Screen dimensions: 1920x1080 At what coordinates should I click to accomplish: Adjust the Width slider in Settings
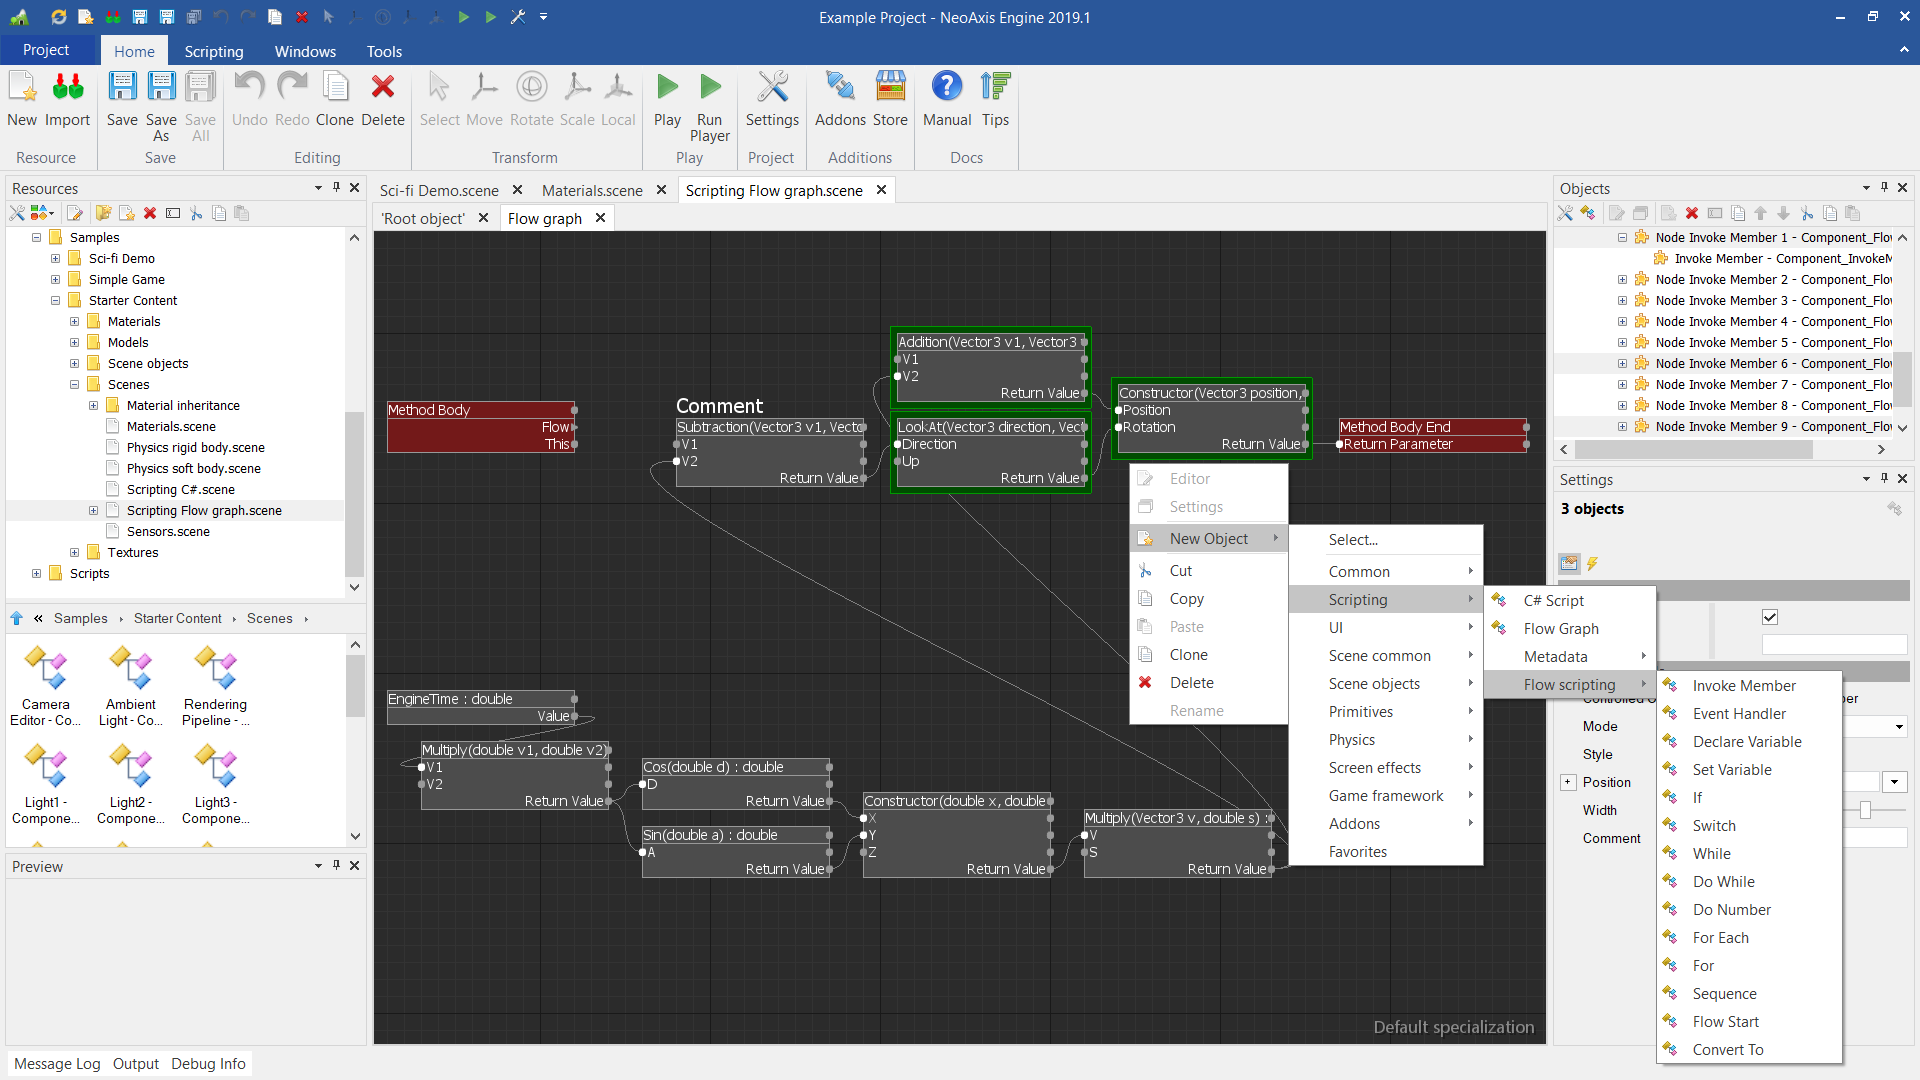pyautogui.click(x=1865, y=810)
